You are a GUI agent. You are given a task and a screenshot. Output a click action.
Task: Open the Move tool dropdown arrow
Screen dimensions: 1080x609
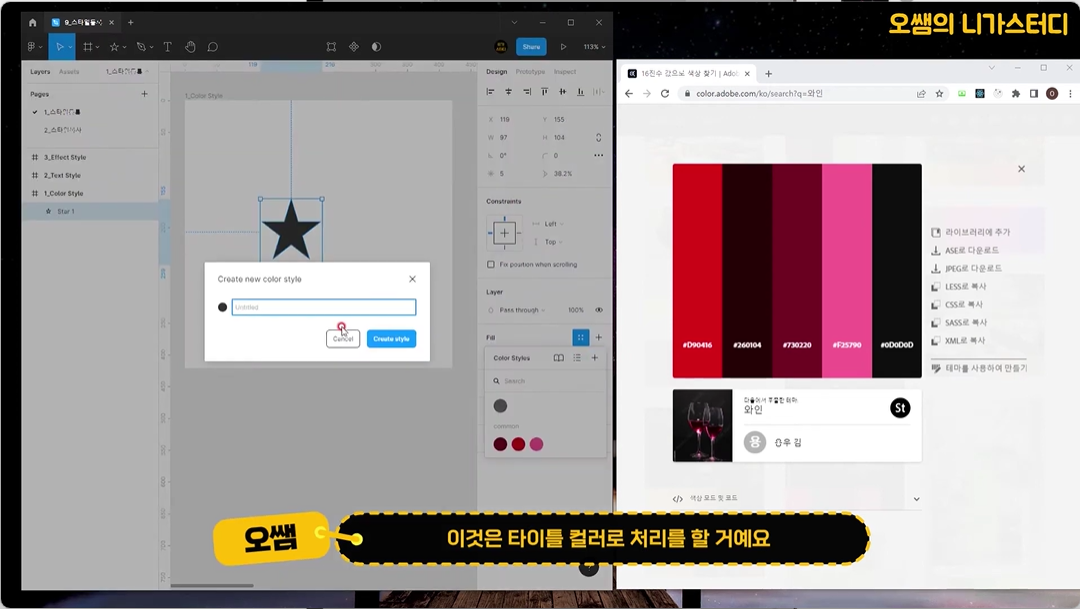point(70,48)
